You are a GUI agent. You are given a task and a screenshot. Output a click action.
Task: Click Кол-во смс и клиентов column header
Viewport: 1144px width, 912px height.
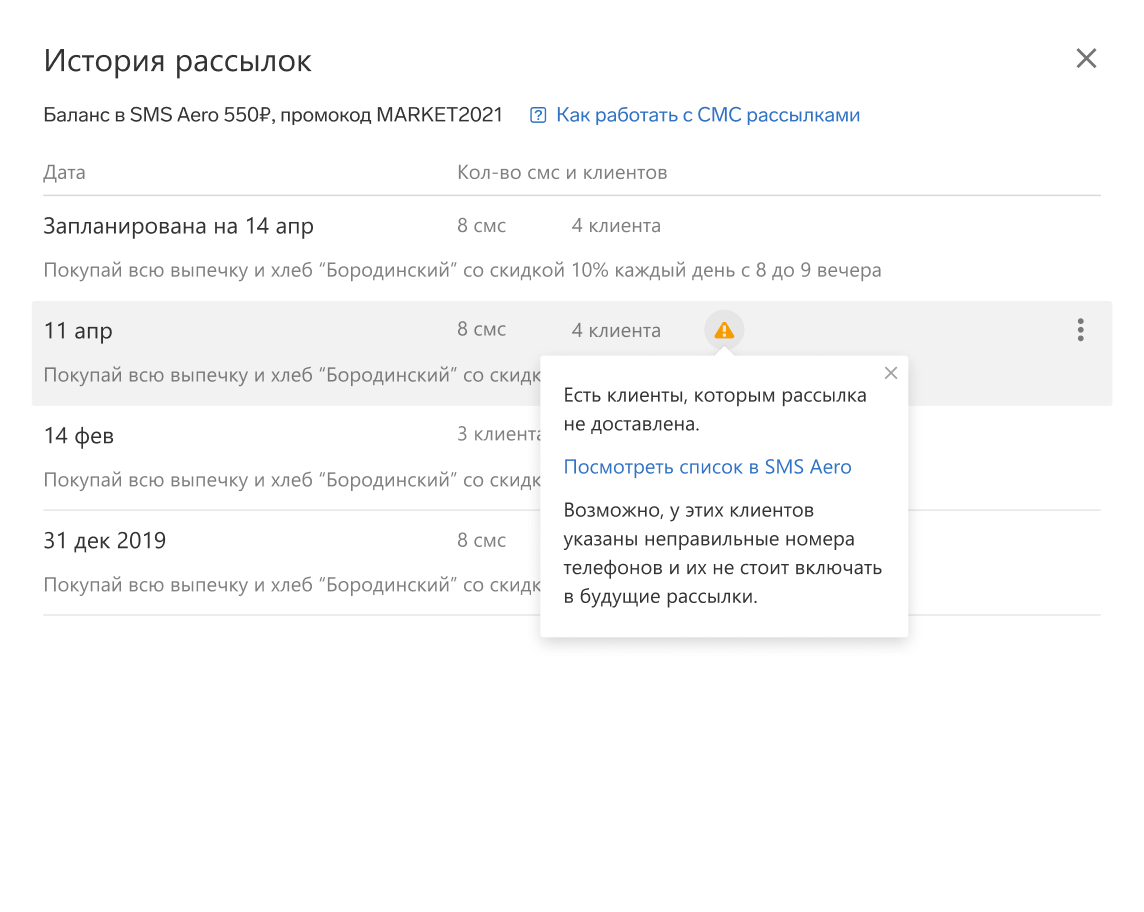click(562, 173)
